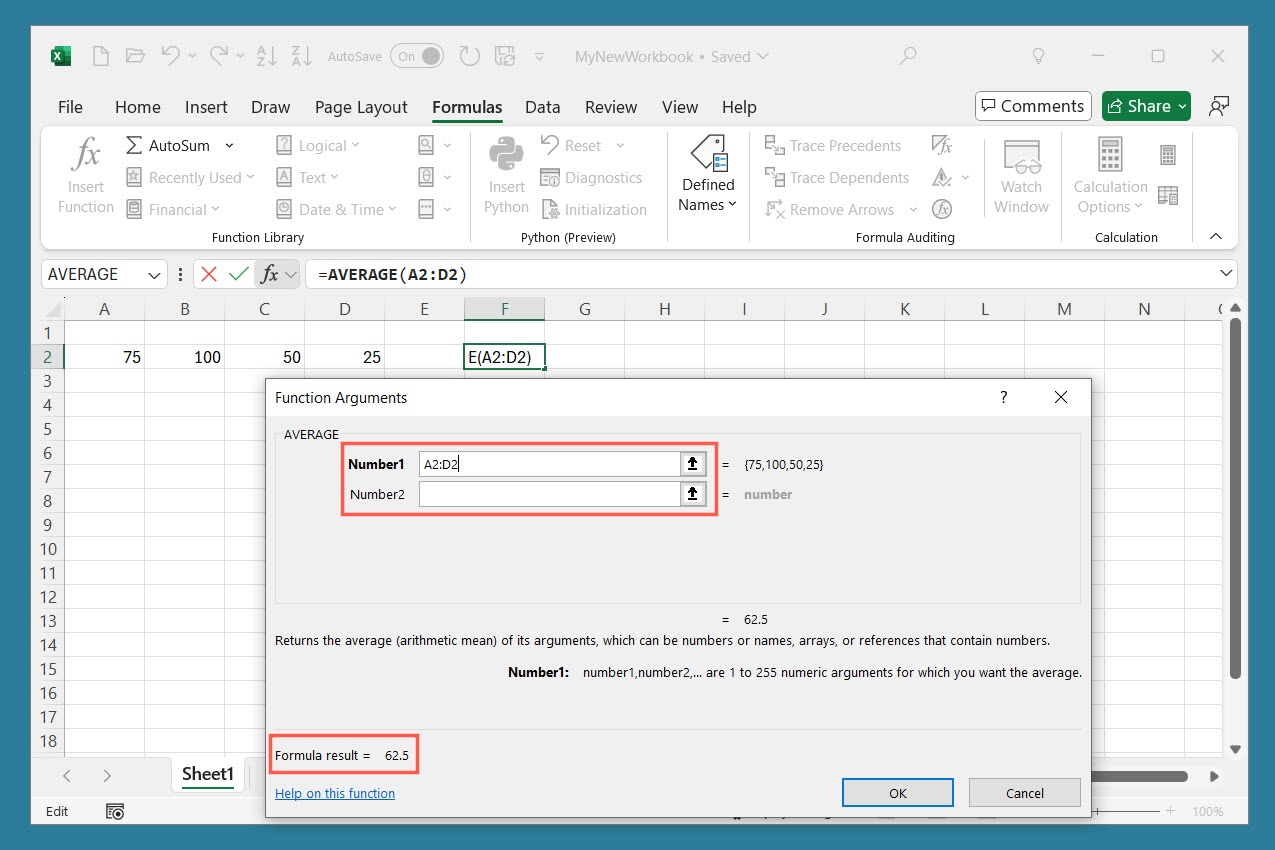
Task: Undo the last action
Action: click(x=171, y=56)
